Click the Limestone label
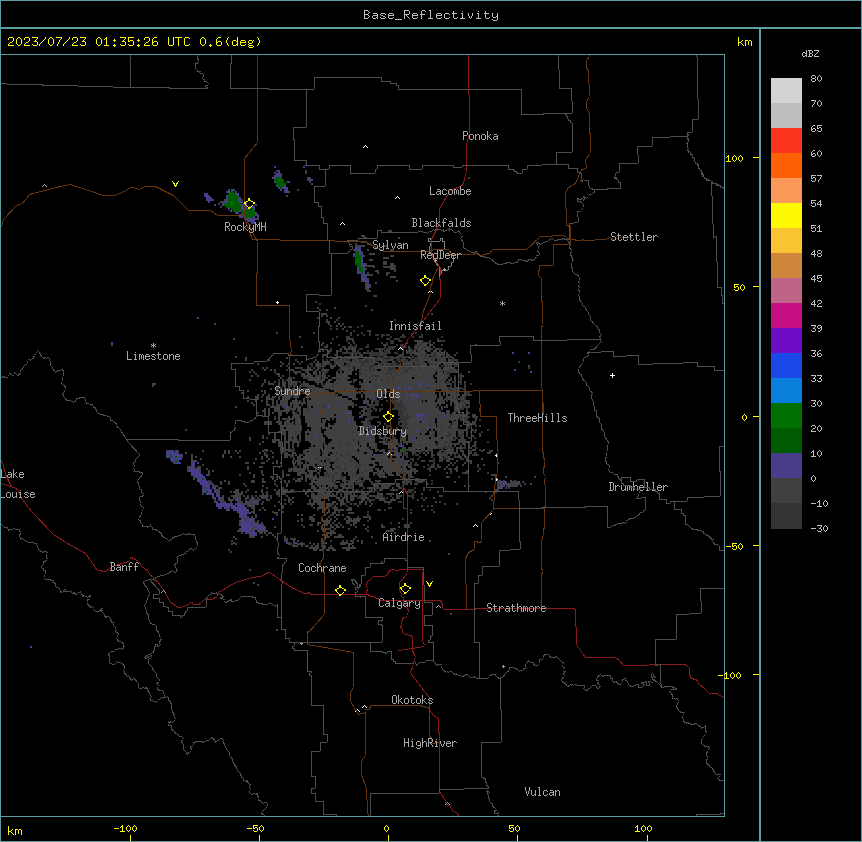This screenshot has width=862, height=842. pyautogui.click(x=153, y=356)
